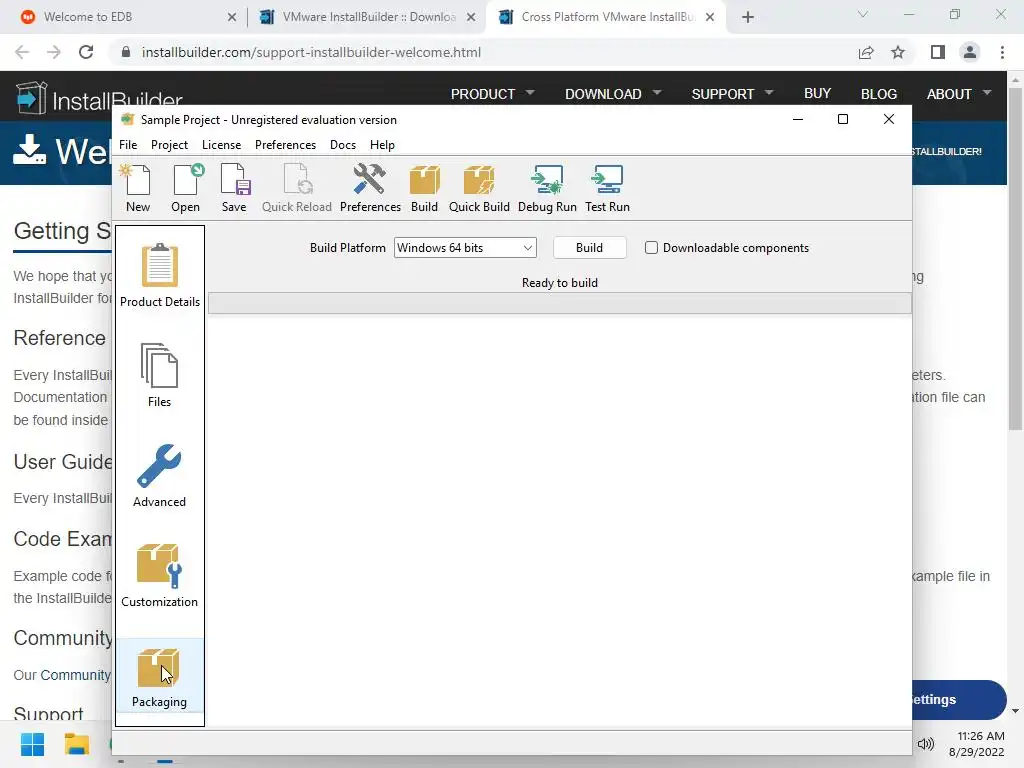Open the Help menu
Viewport: 1024px width, 768px height.
382,145
